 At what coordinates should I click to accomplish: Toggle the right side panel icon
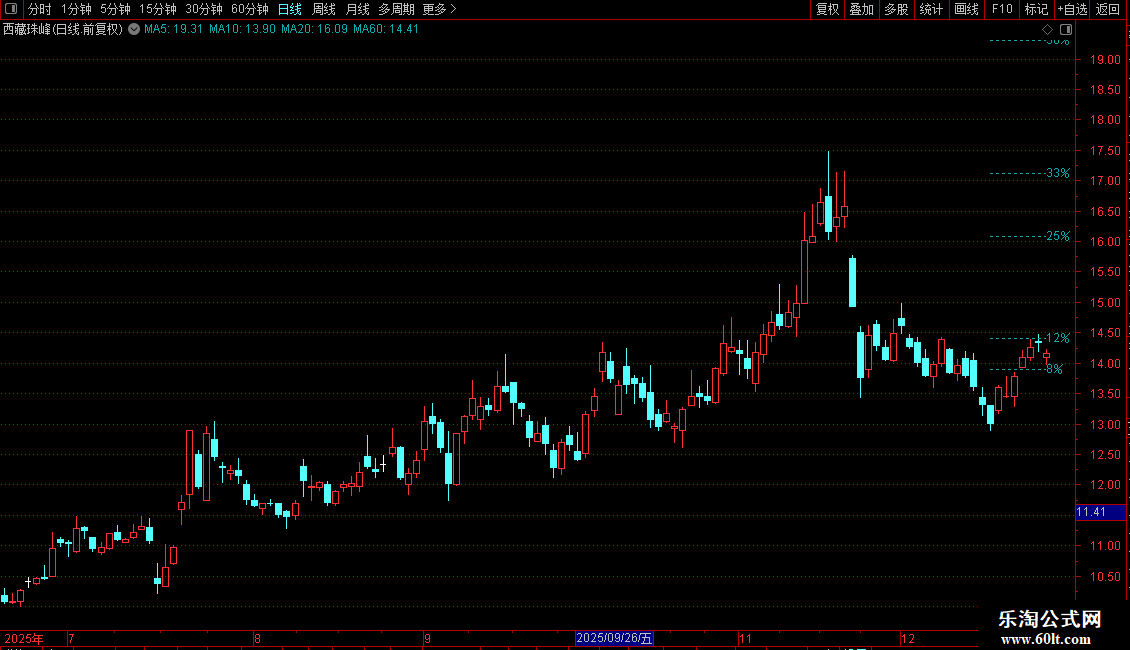point(1066,30)
